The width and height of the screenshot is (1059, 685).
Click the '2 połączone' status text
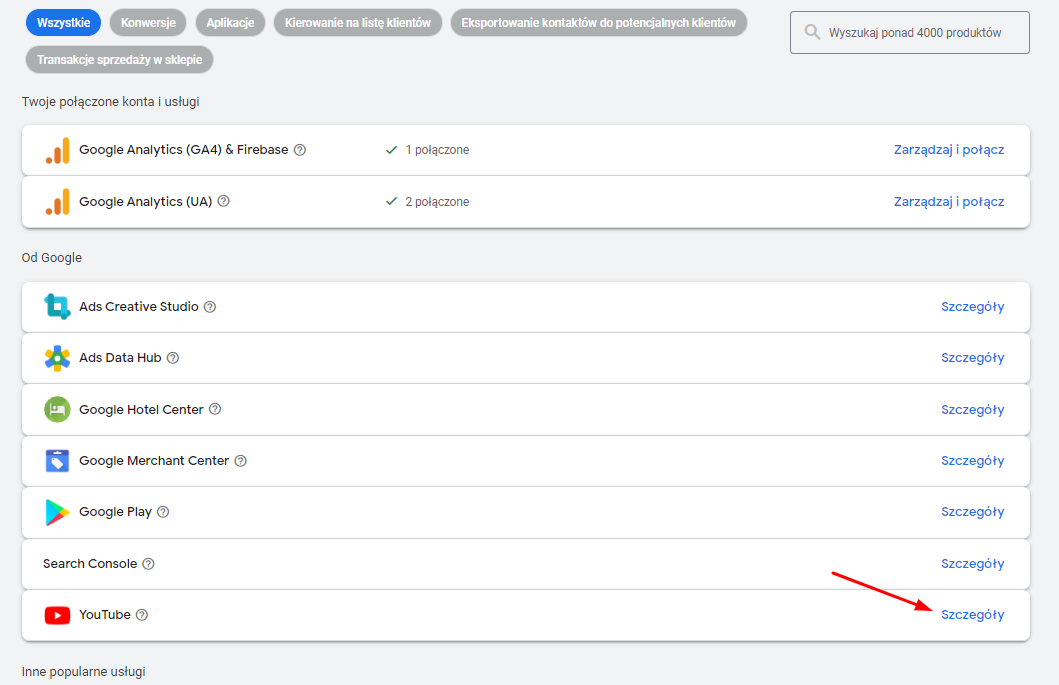point(437,201)
